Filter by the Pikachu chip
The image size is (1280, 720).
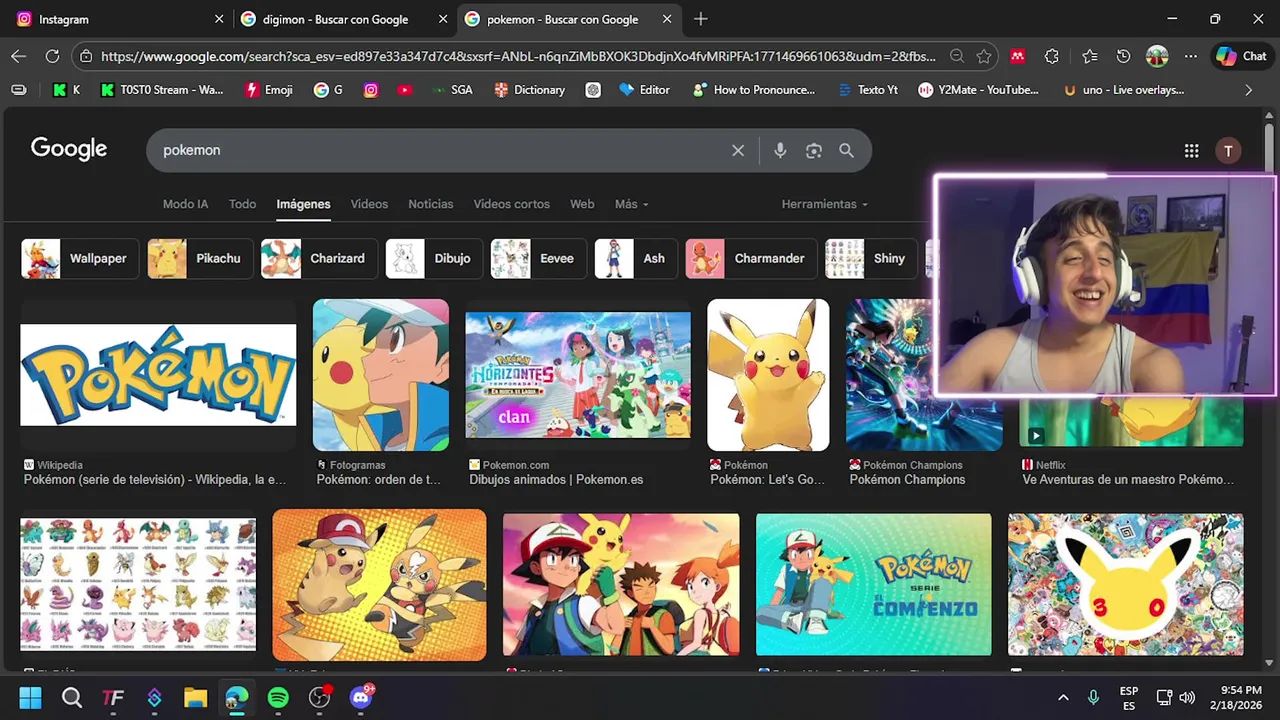tap(200, 258)
